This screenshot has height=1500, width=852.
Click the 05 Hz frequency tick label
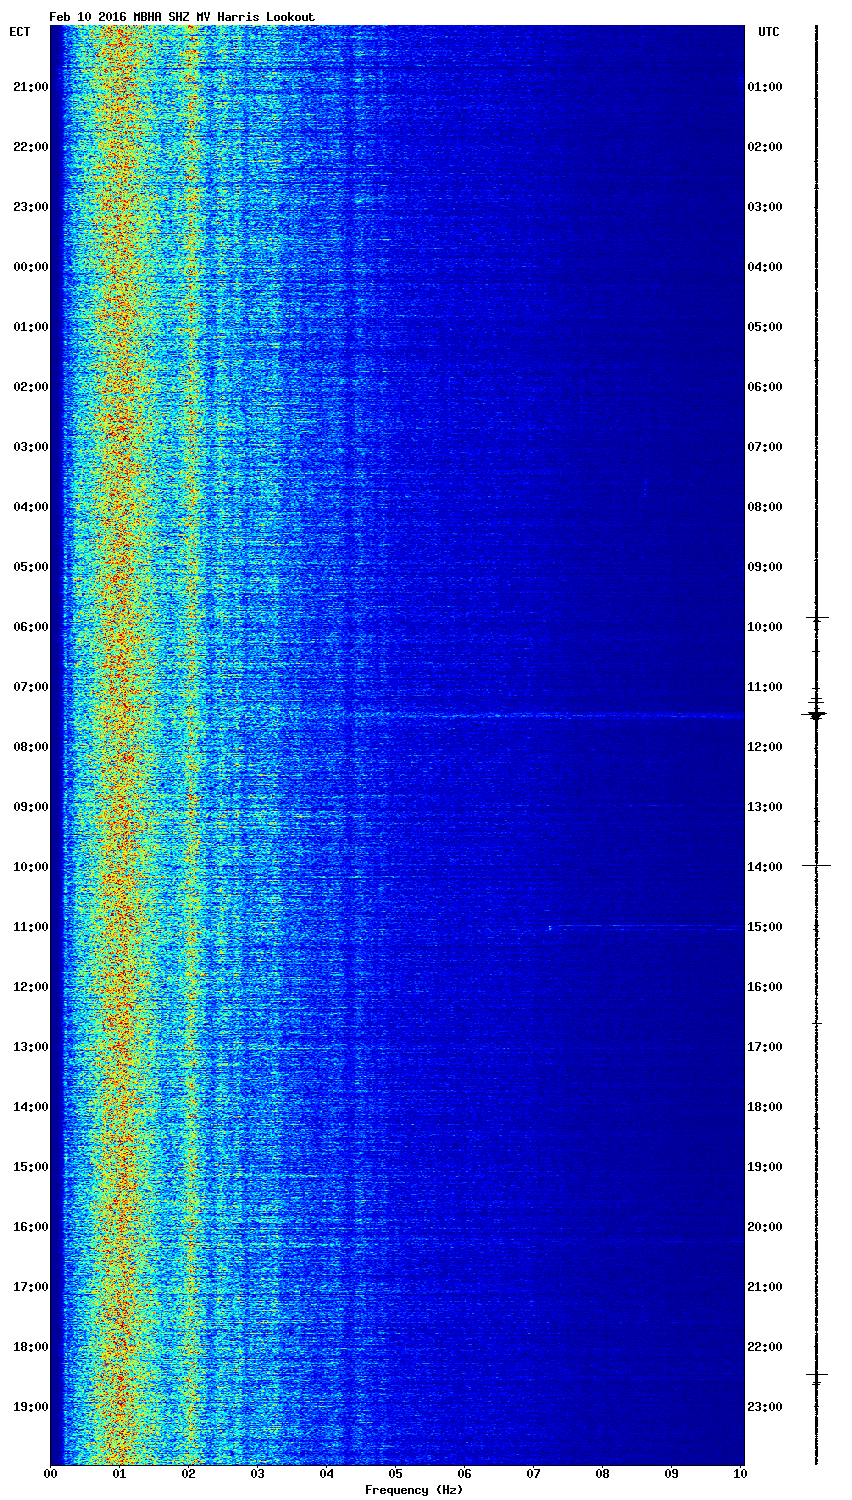tap(395, 1474)
